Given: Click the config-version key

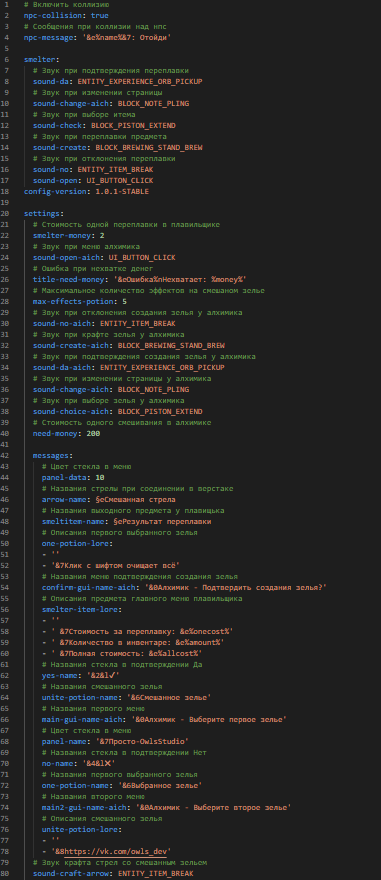Looking at the screenshot, I should pos(55,191).
